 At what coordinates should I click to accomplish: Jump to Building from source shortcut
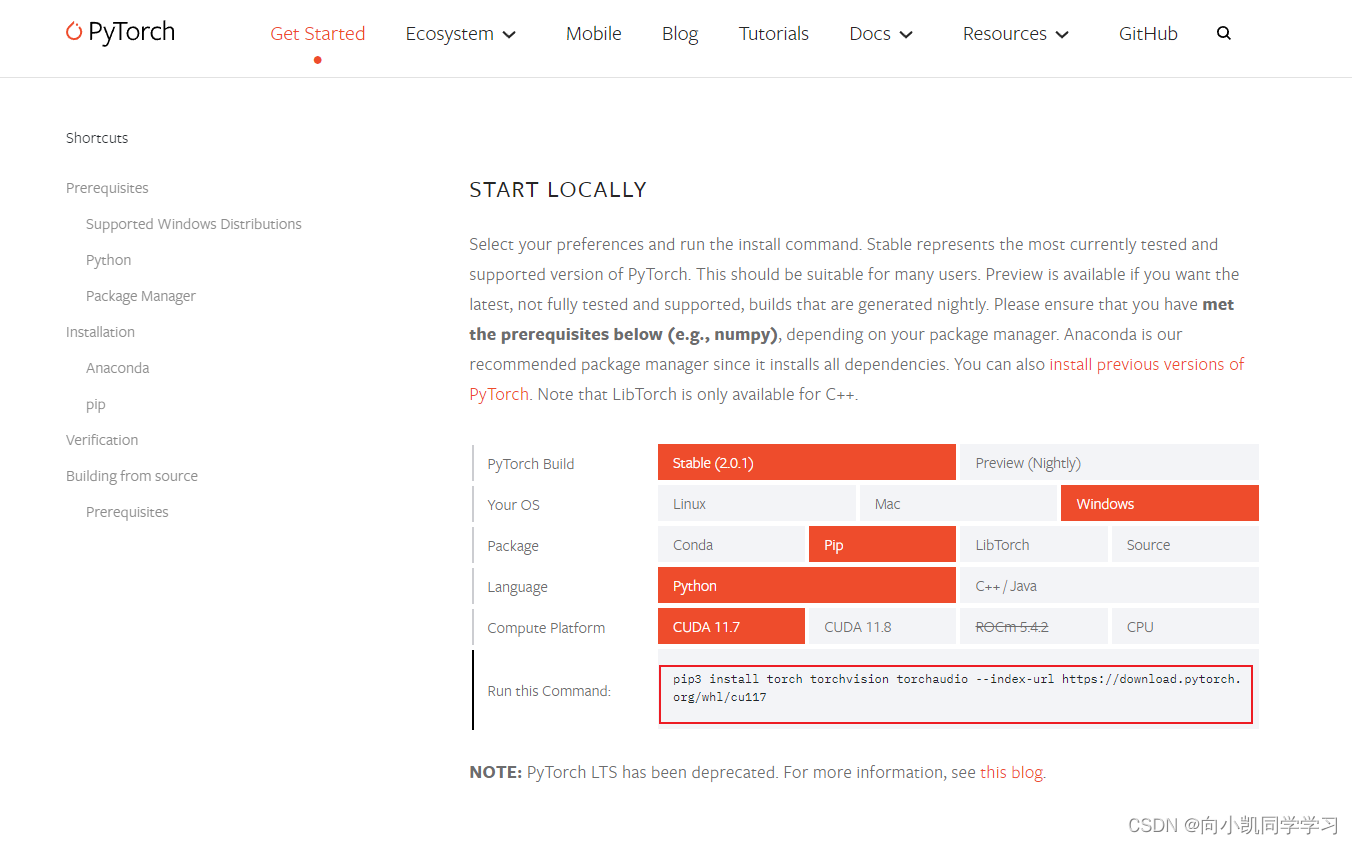pos(132,476)
